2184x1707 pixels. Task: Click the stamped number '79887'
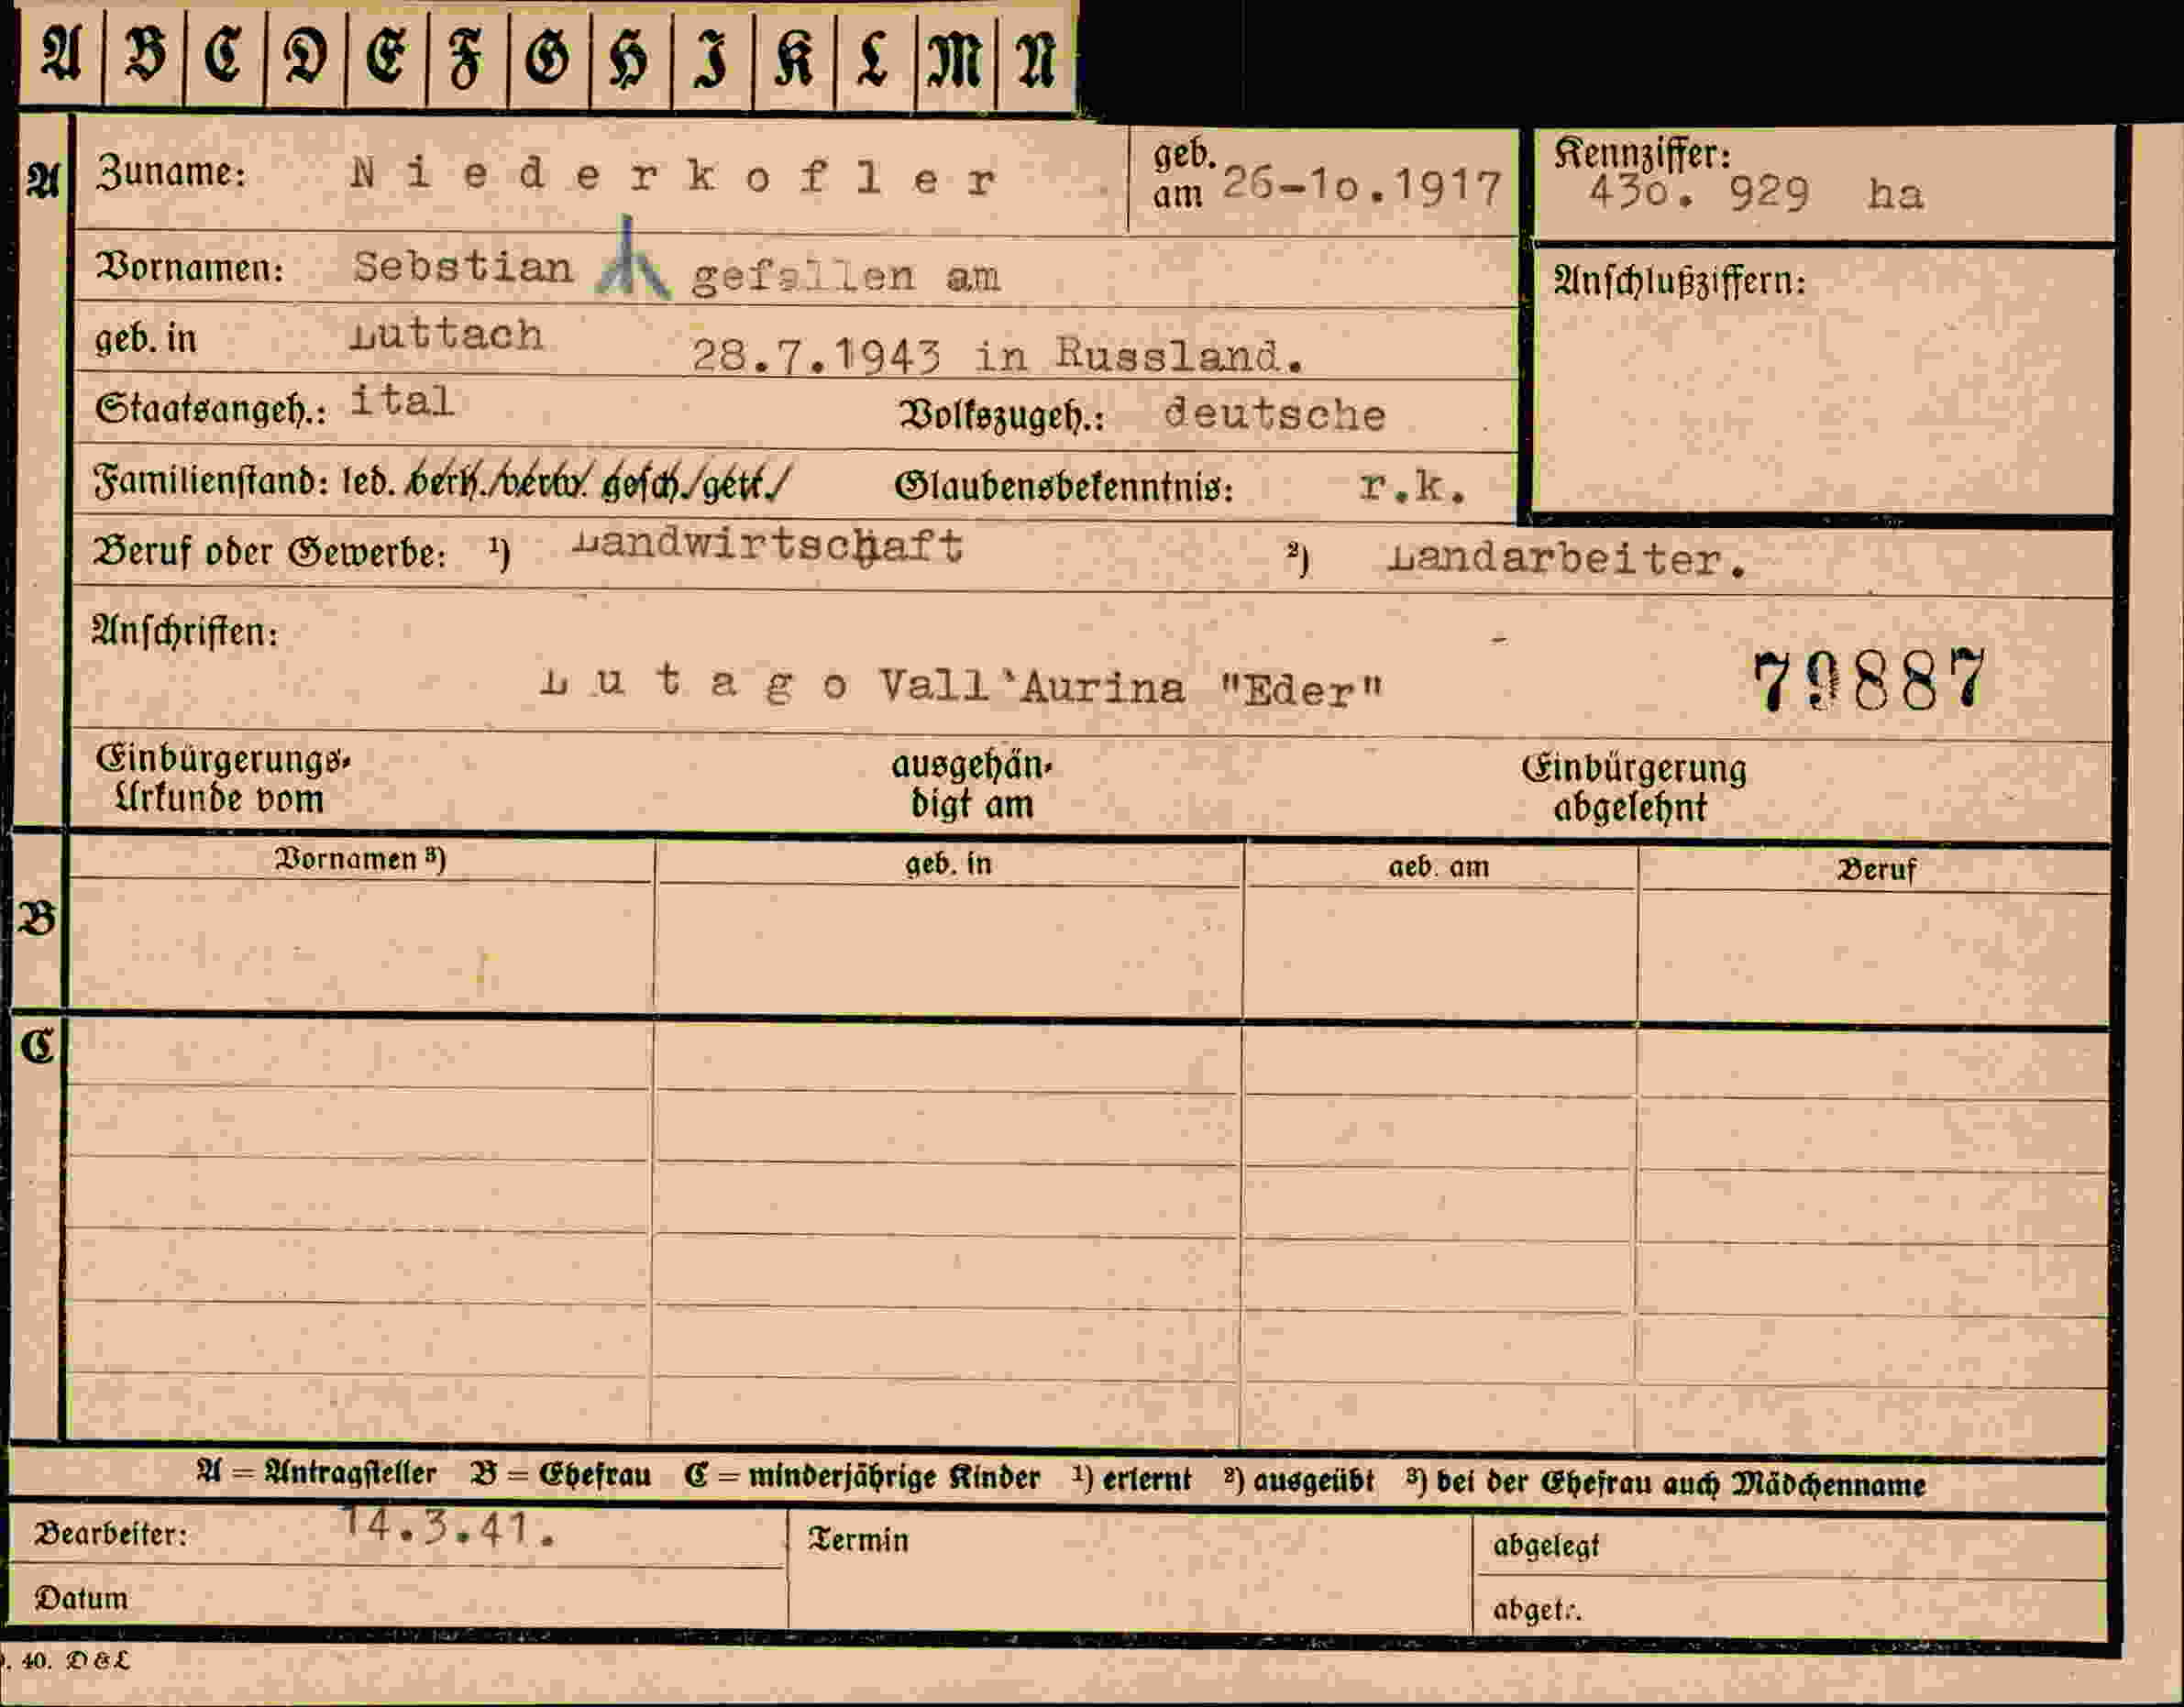[1869, 681]
